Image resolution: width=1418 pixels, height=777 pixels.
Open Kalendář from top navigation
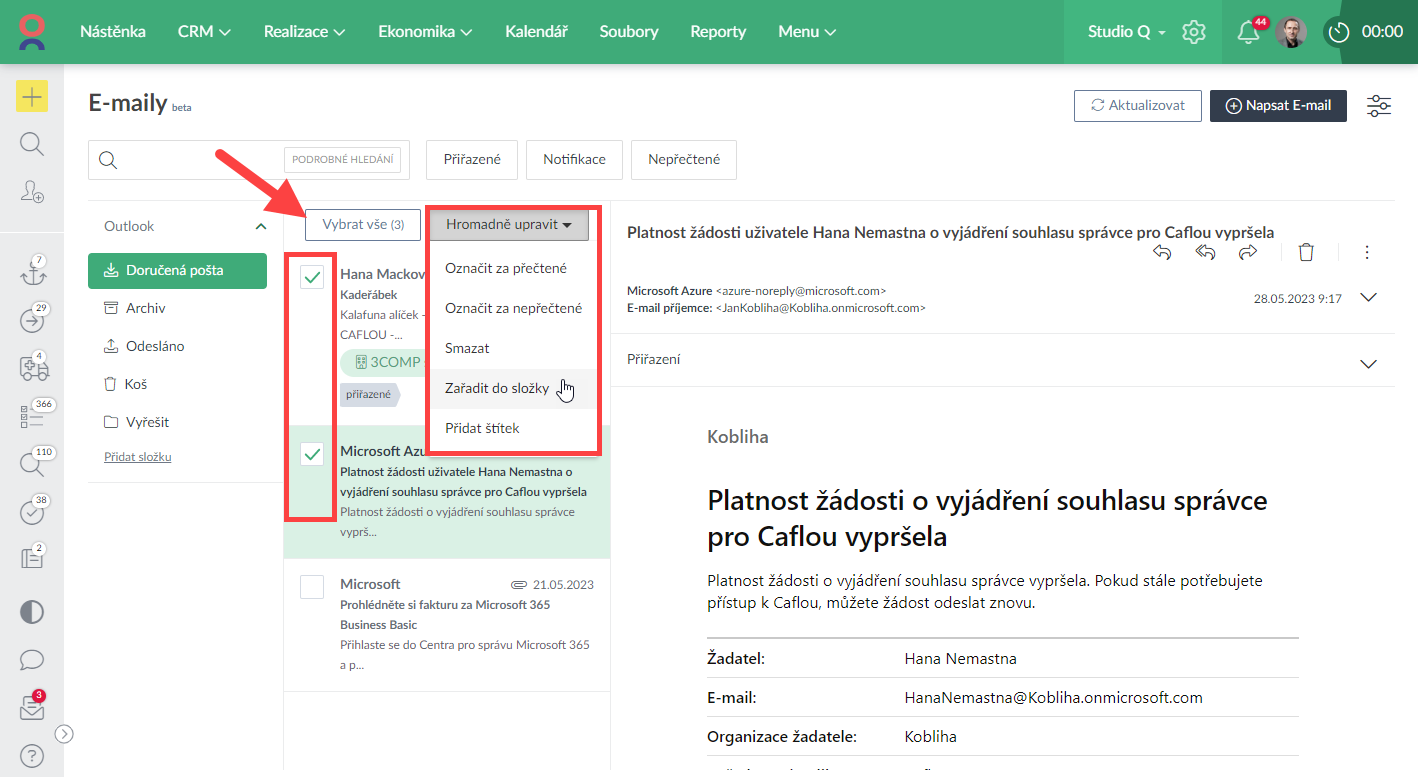click(x=536, y=32)
